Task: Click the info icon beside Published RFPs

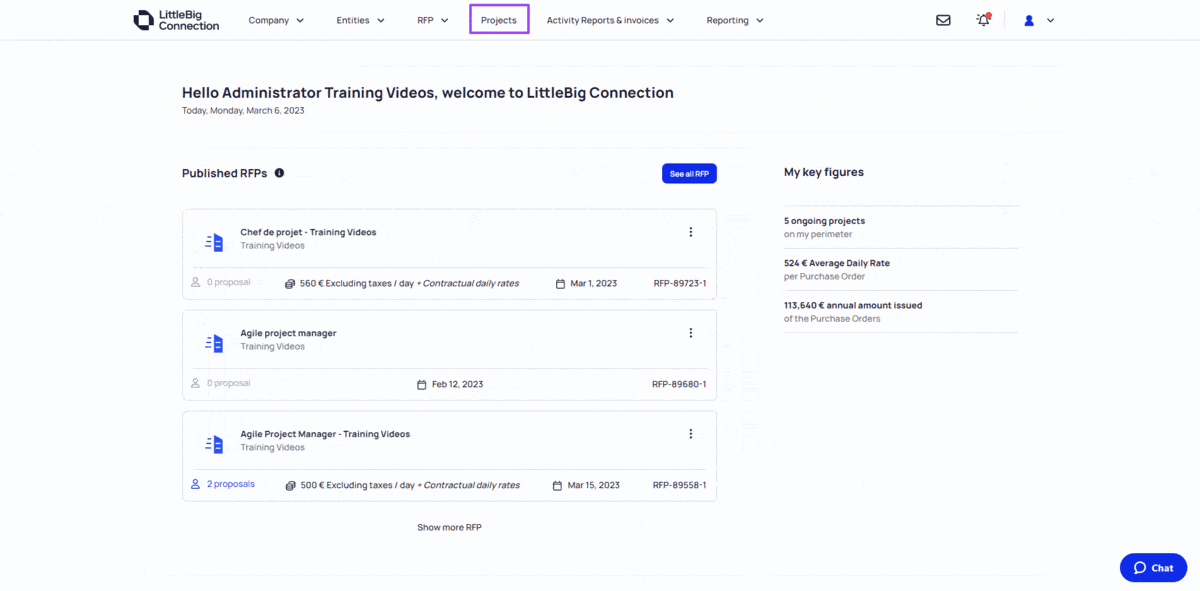Action: [279, 173]
